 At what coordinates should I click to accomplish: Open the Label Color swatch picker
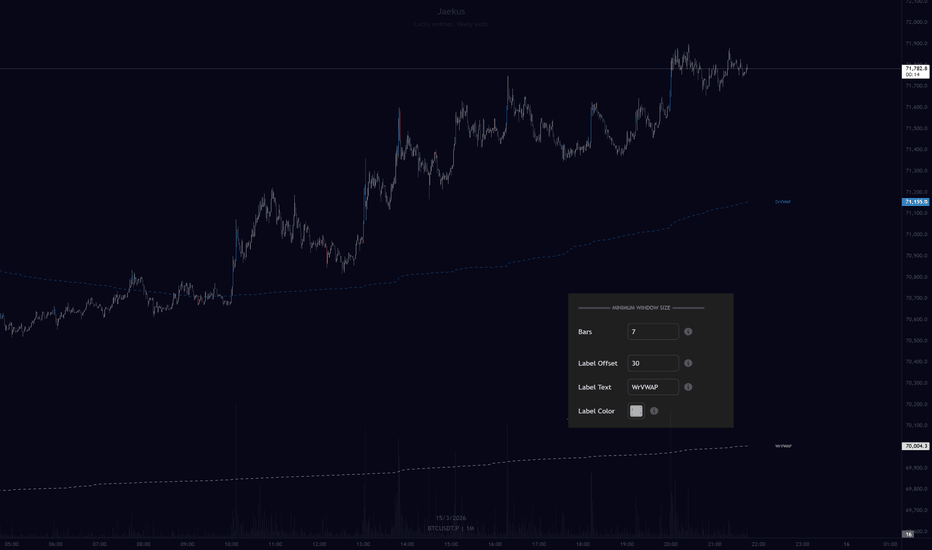636,411
